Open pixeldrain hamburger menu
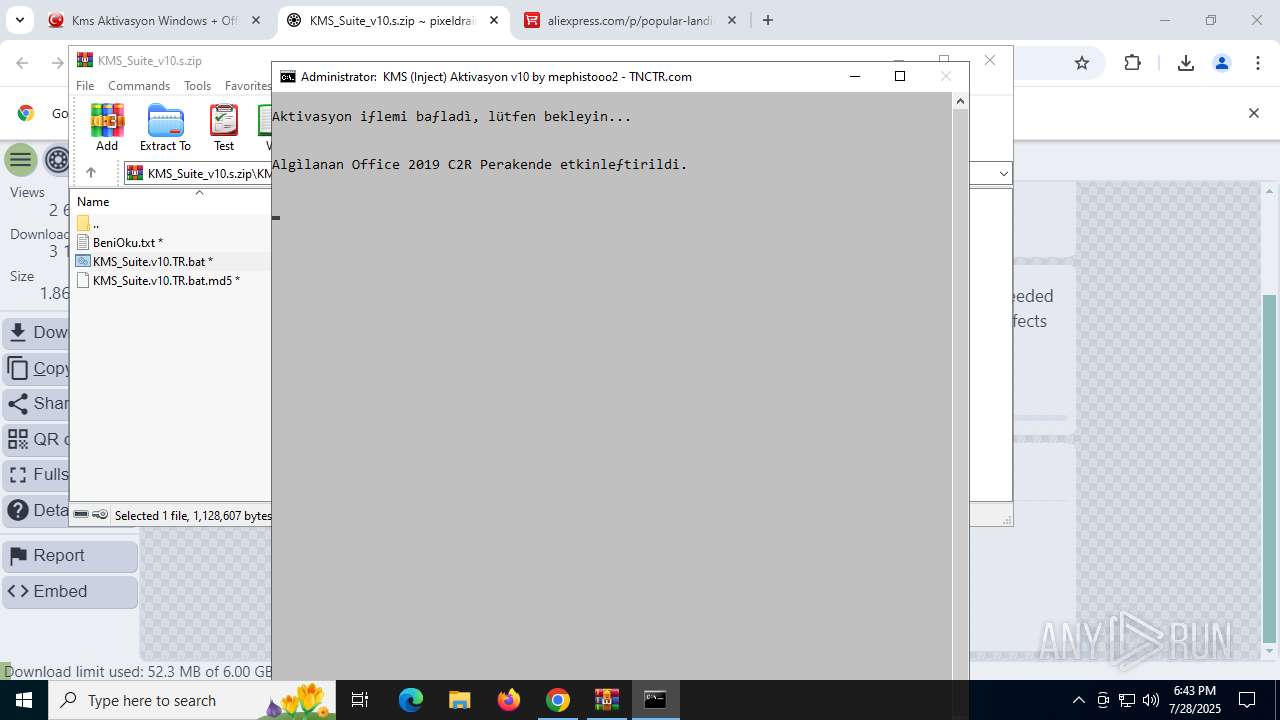The image size is (1280, 720). click(x=20, y=159)
